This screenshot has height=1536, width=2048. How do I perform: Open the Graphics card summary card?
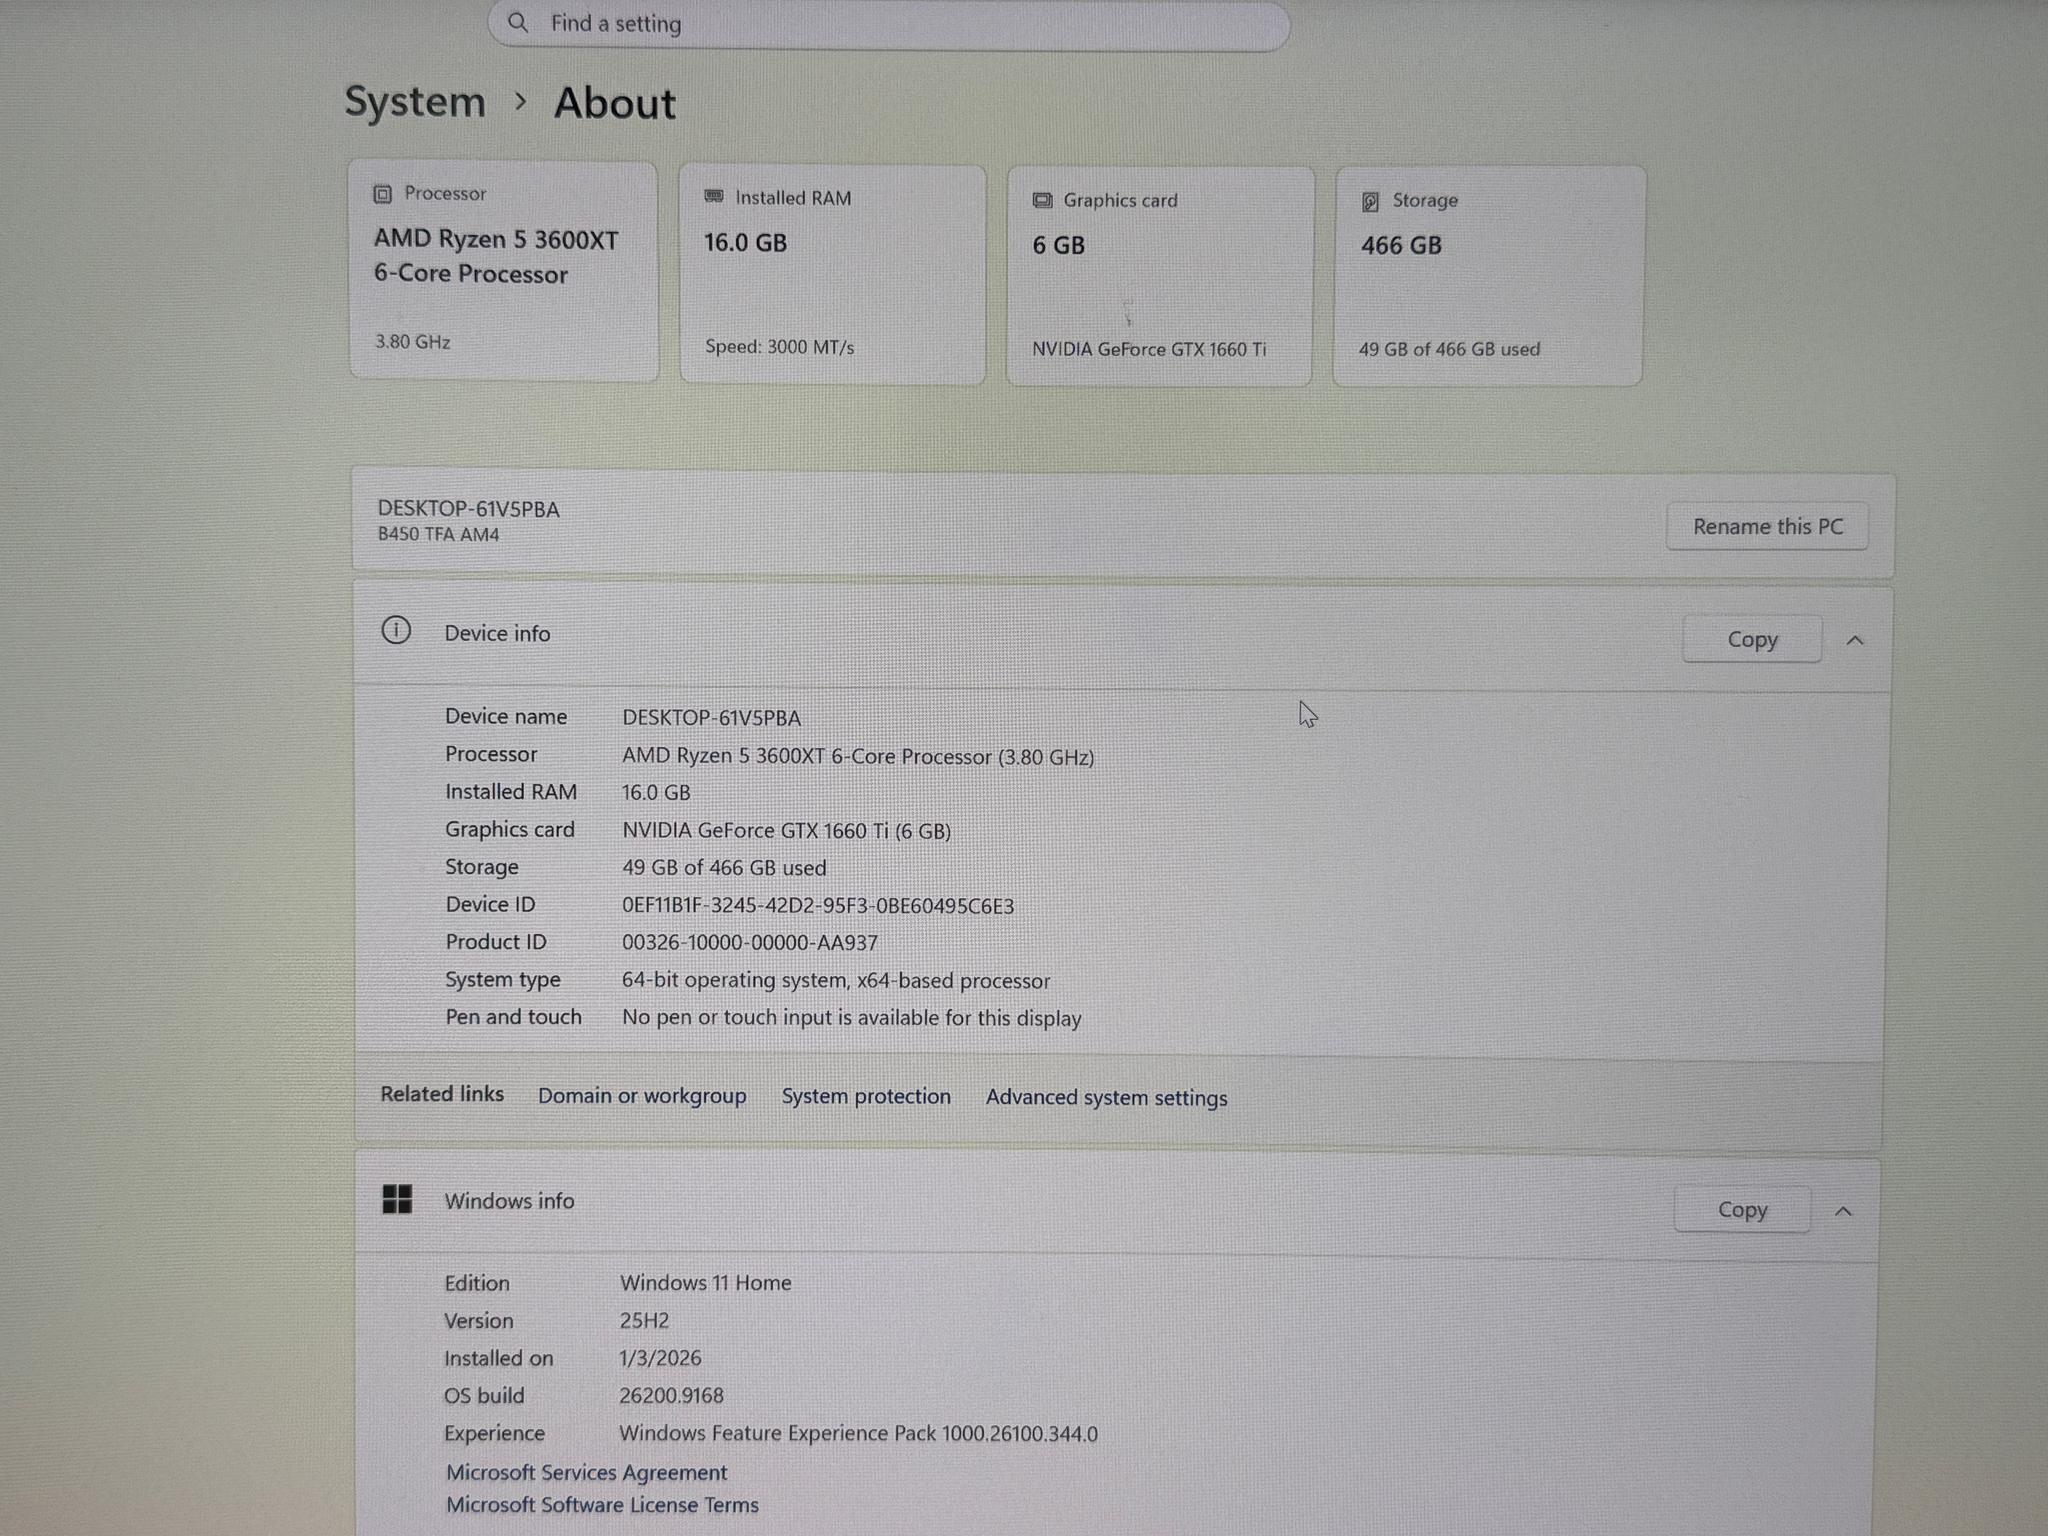pos(1160,276)
